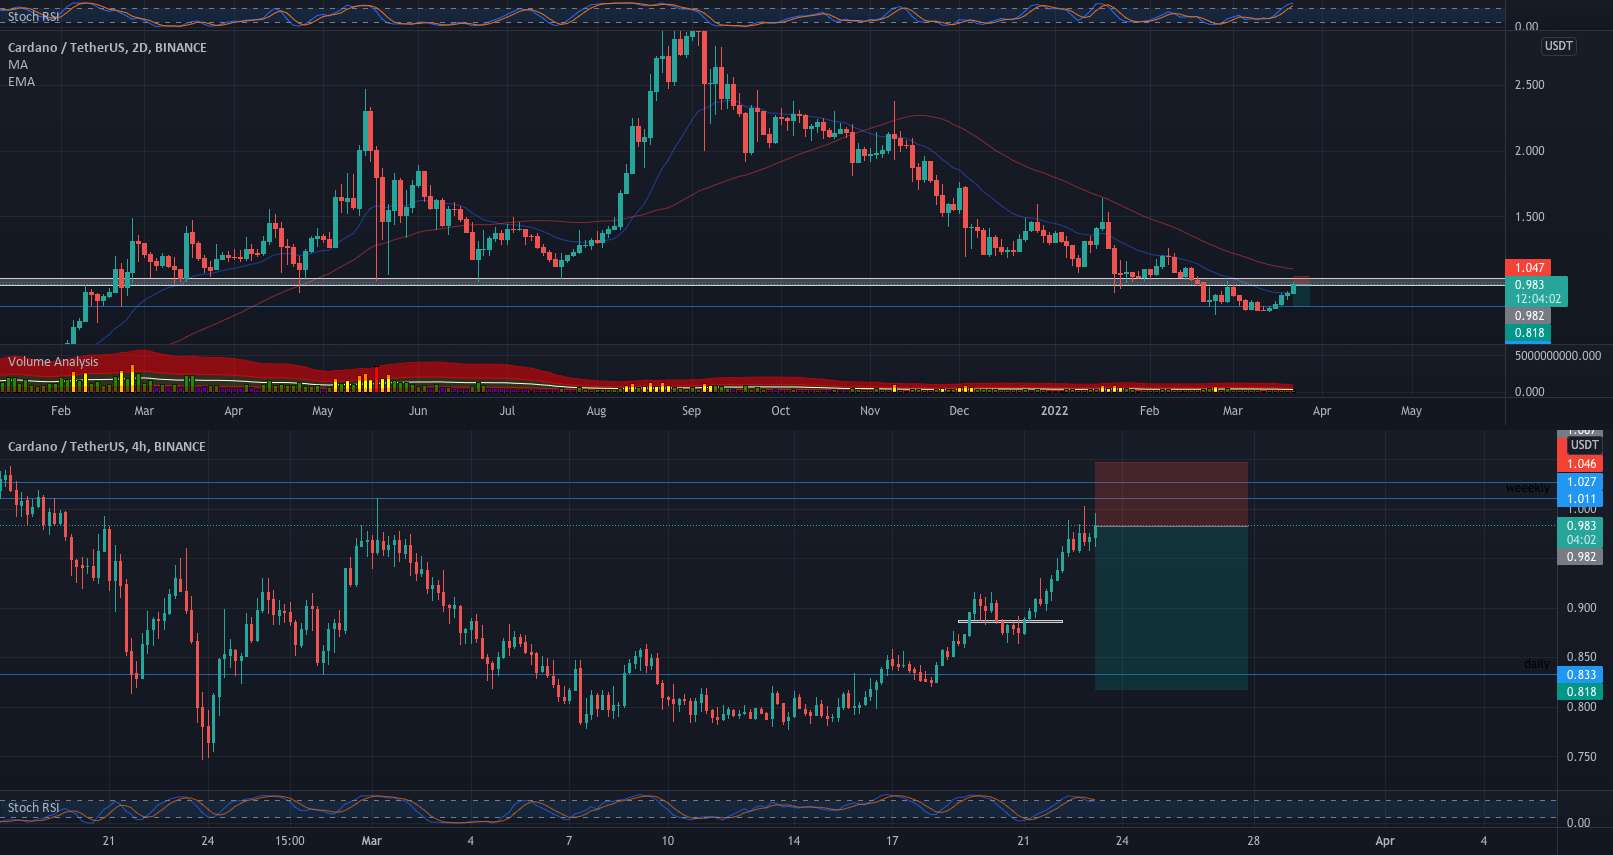This screenshot has height=855, width=1613.
Task: Click the 14 label on 4h time axis
Action: (x=793, y=841)
